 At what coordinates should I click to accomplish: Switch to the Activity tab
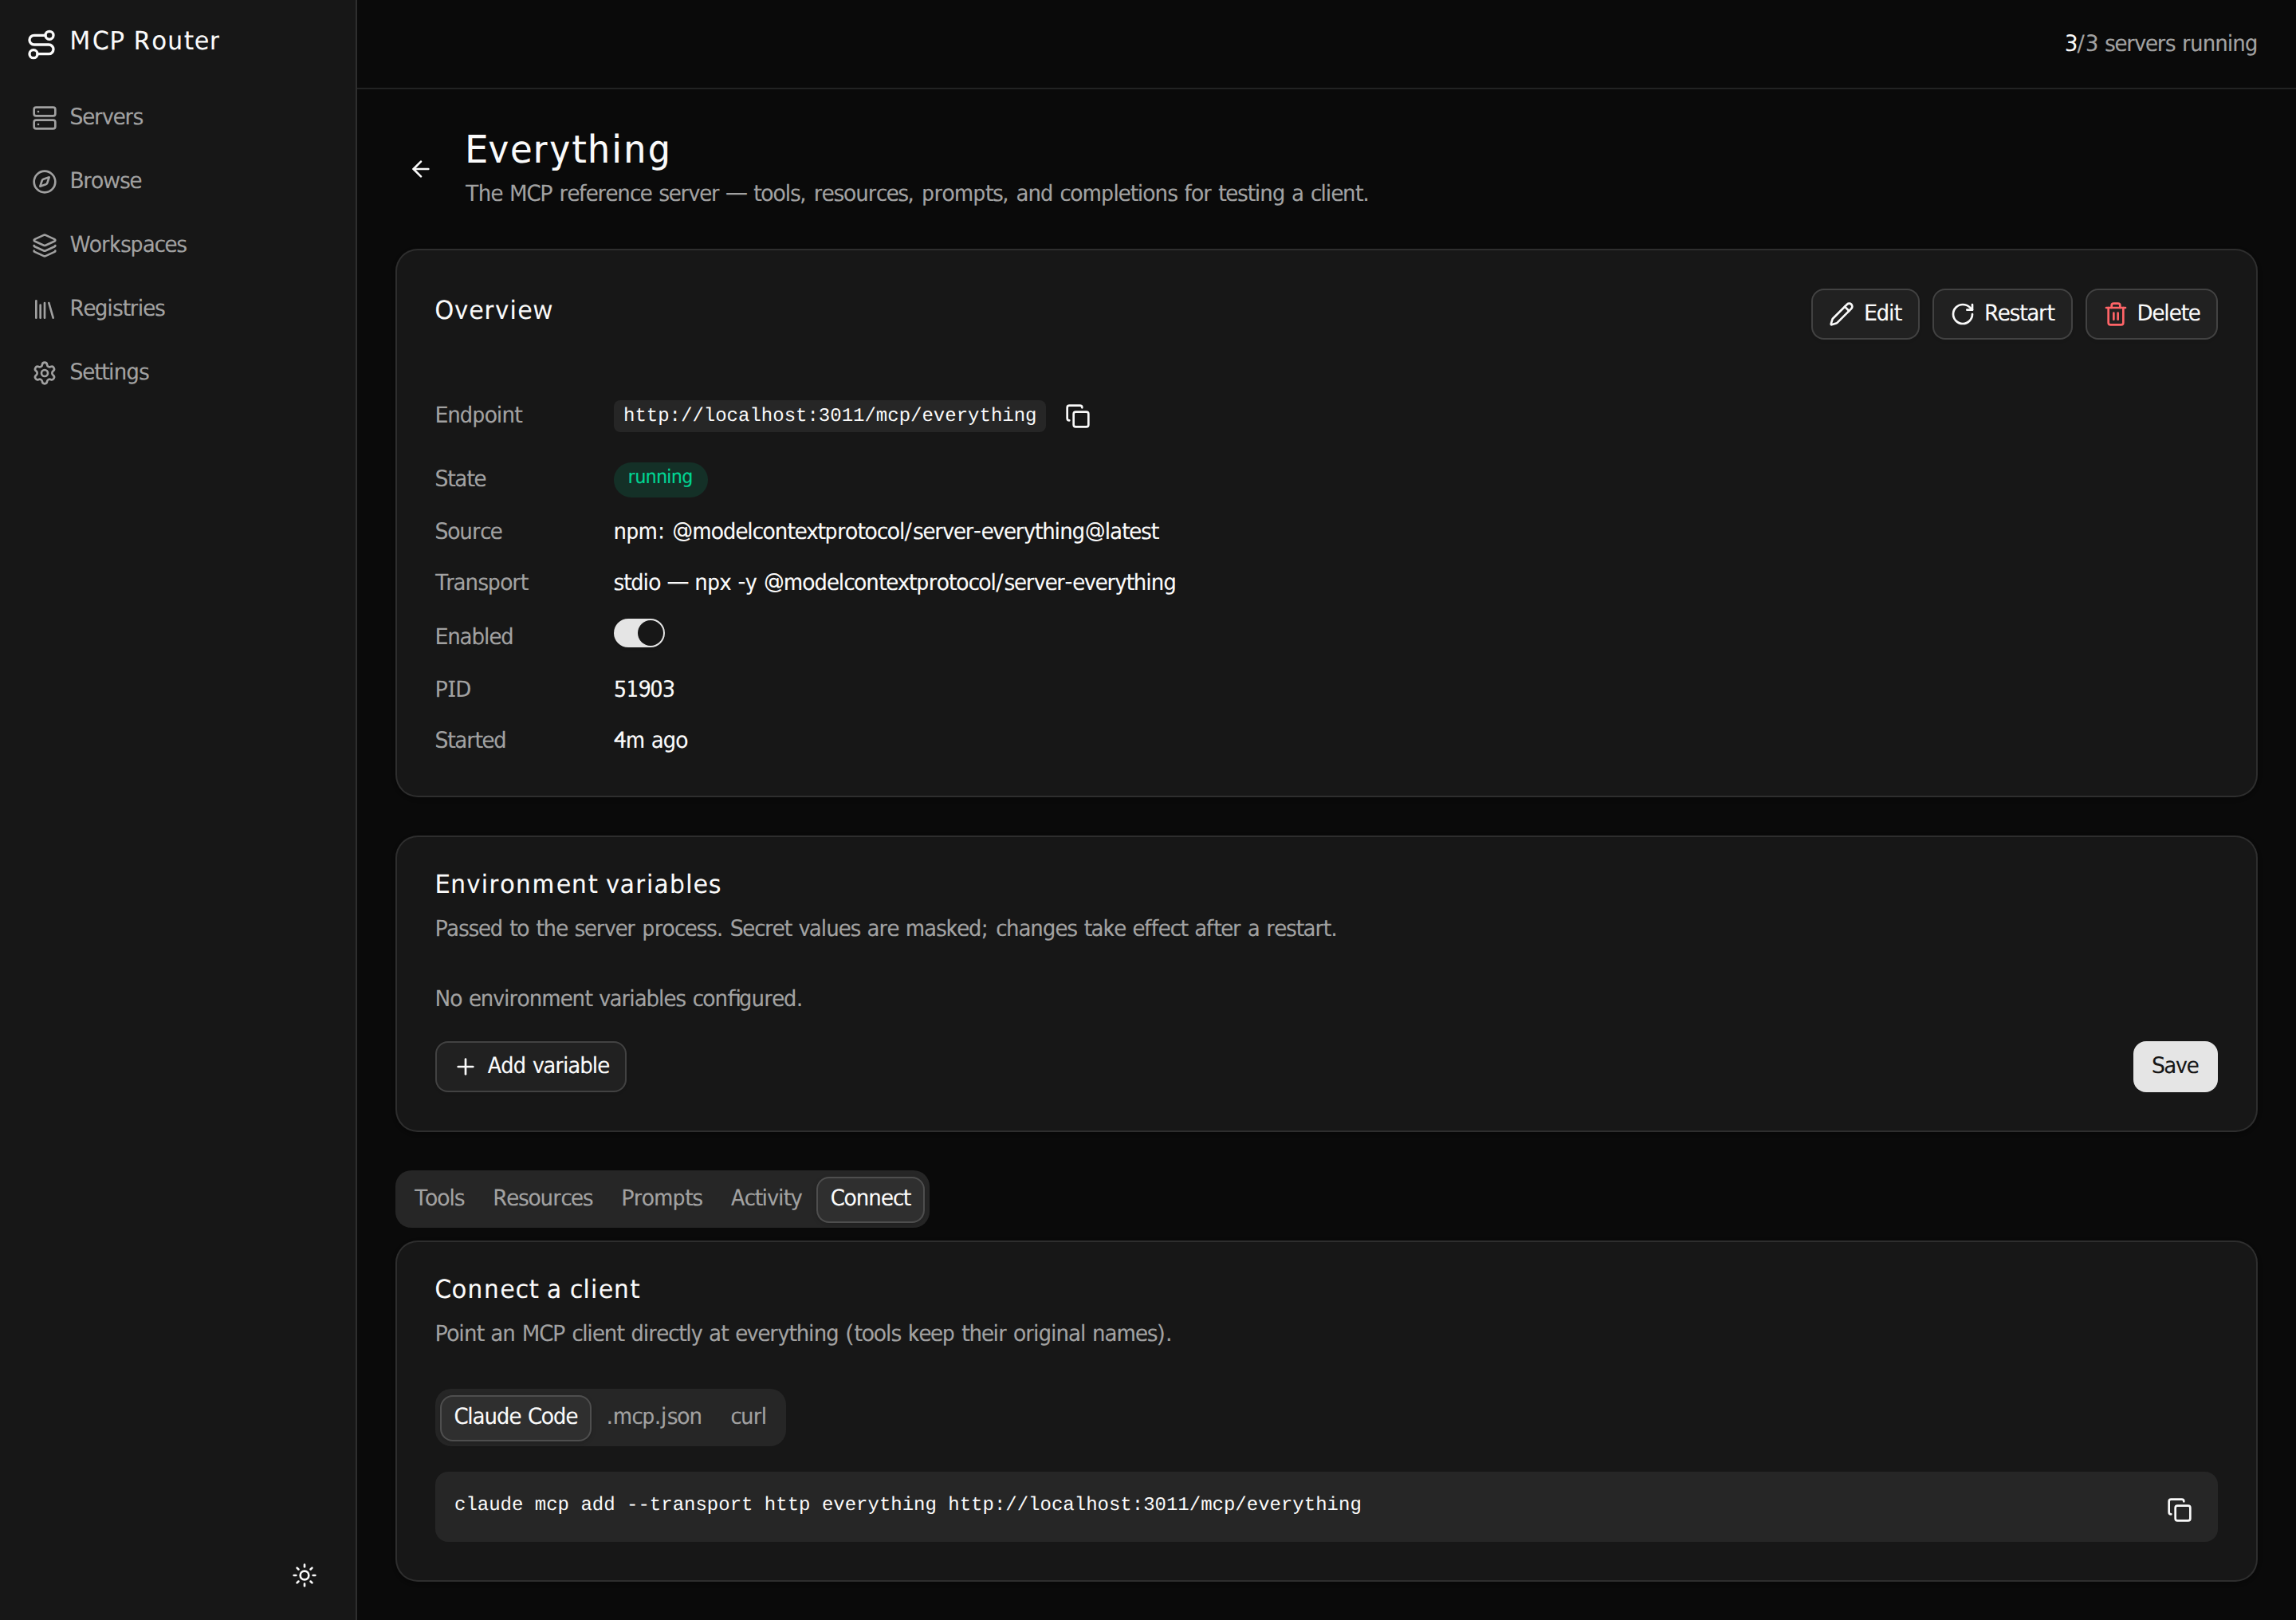pyautogui.click(x=766, y=1198)
